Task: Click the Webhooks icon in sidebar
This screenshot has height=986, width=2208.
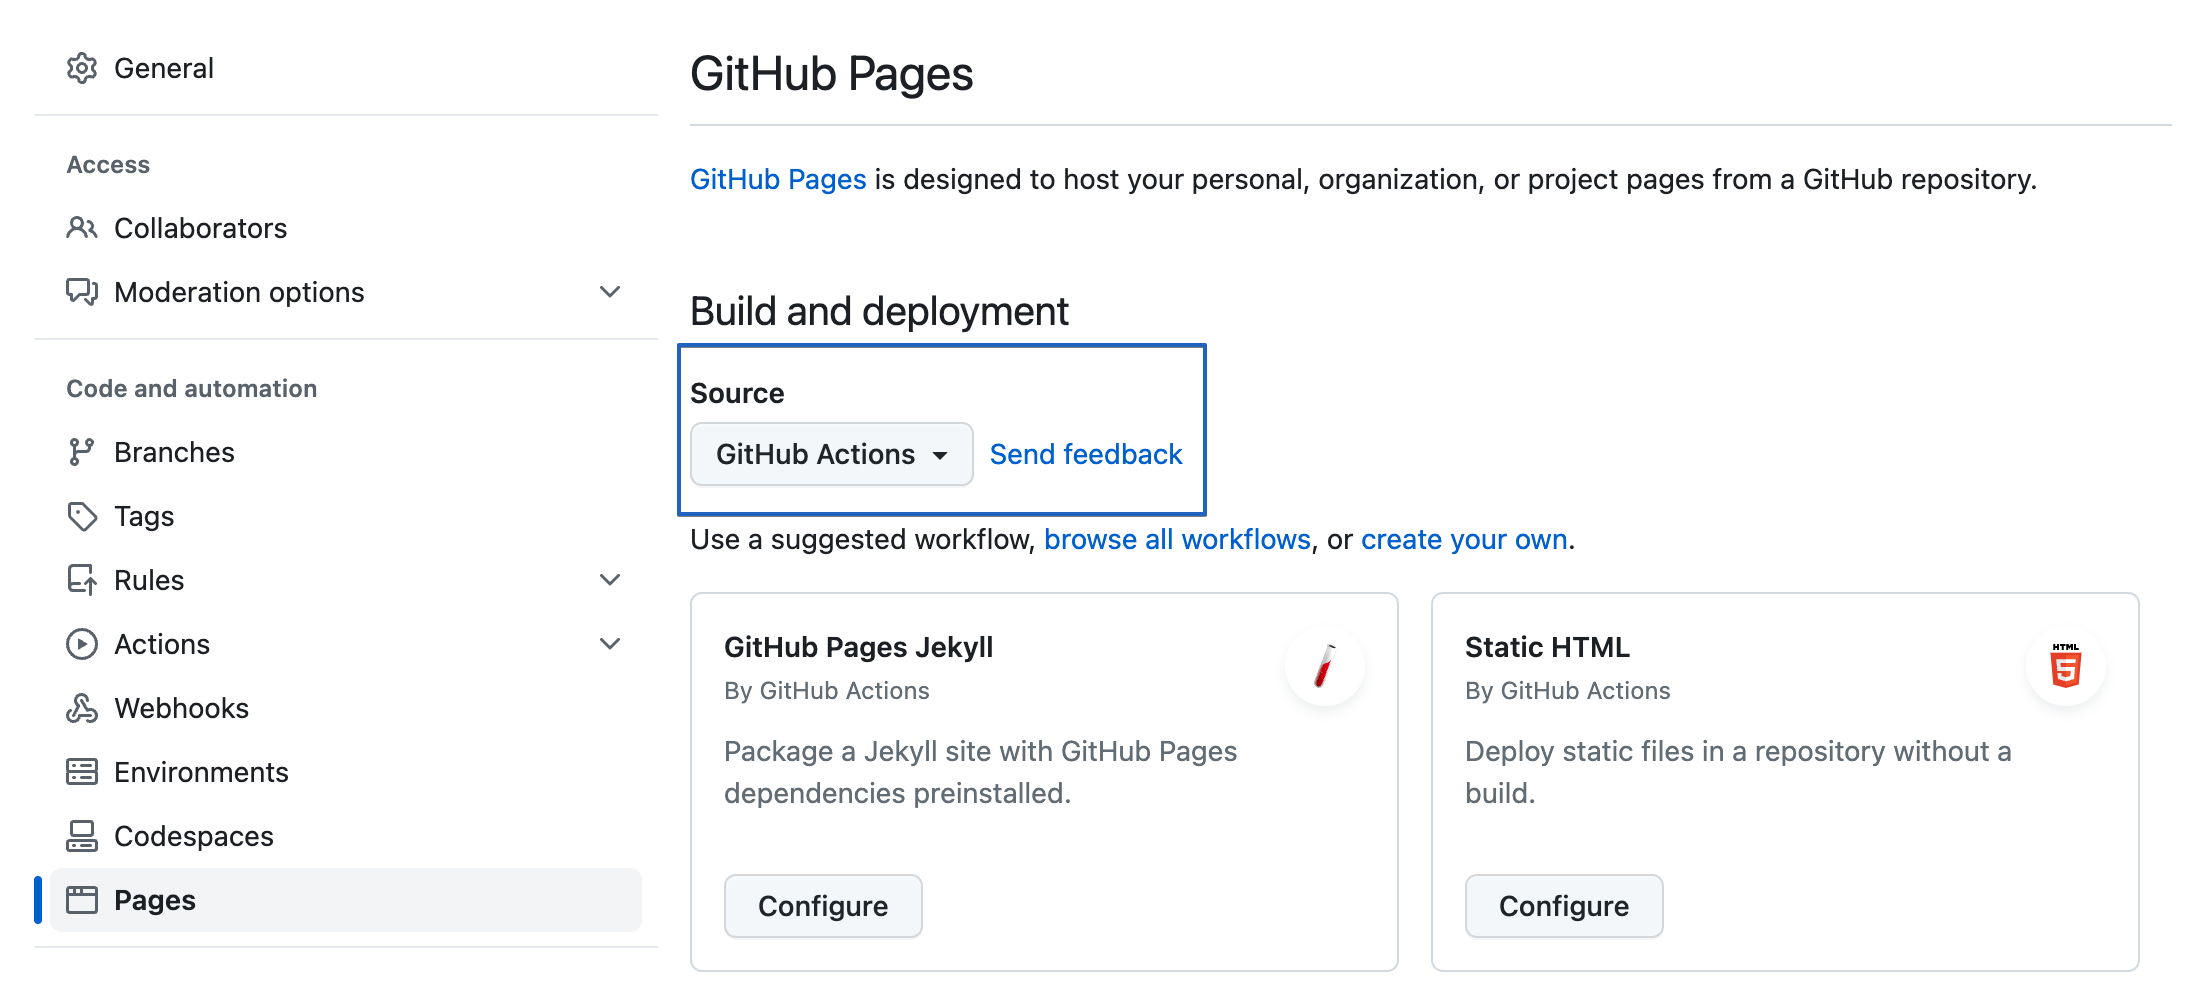Action: [82, 708]
